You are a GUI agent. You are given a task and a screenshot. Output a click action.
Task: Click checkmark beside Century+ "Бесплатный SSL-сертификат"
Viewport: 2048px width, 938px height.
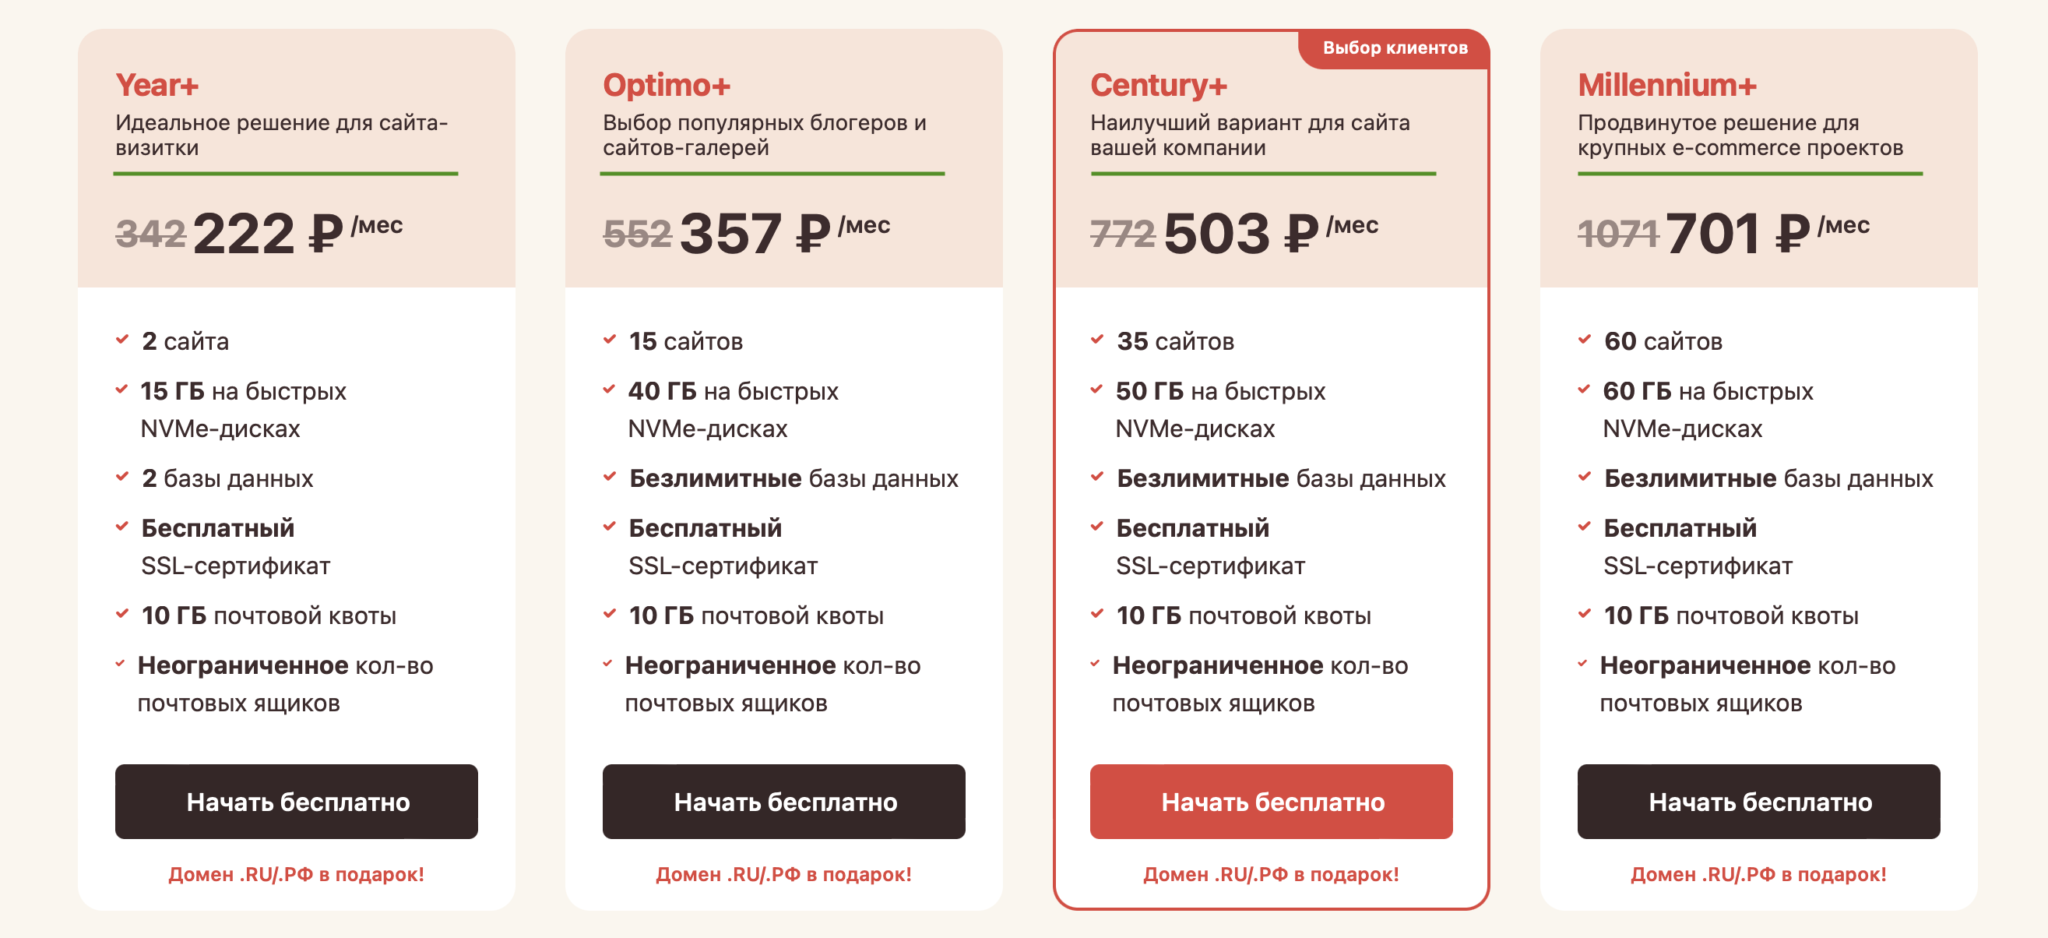point(1097,526)
